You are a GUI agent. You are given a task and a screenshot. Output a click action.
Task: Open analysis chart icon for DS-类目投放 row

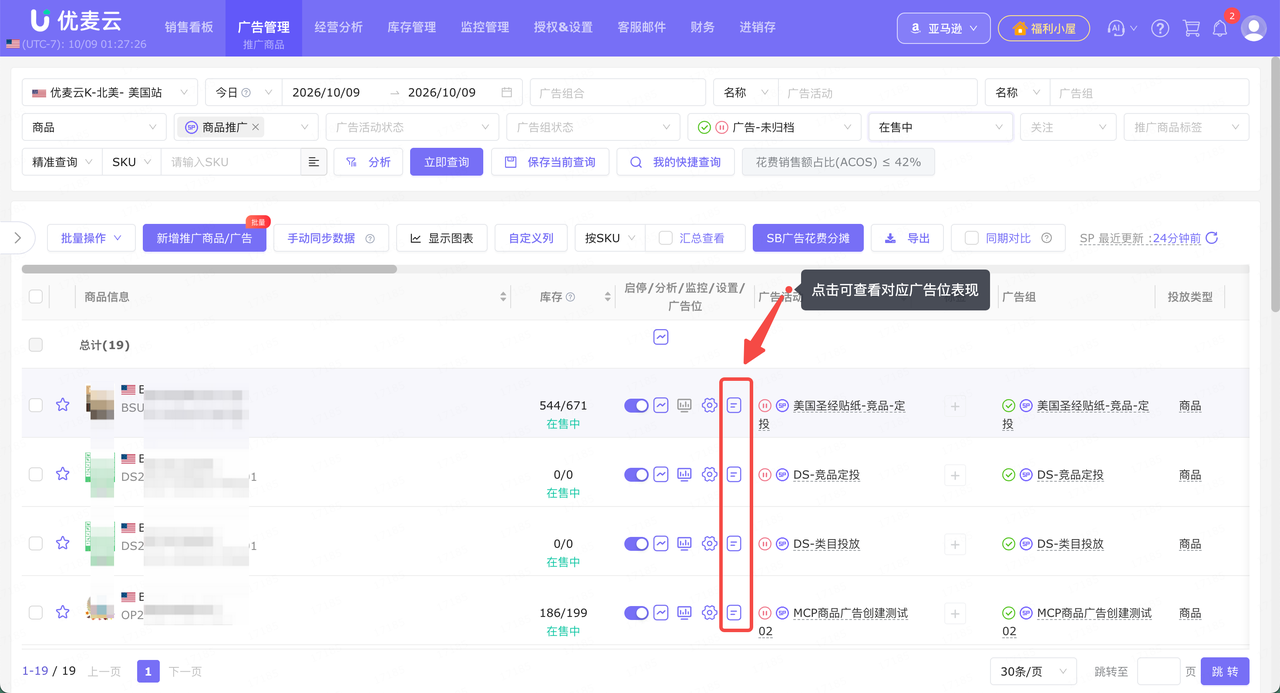click(661, 543)
